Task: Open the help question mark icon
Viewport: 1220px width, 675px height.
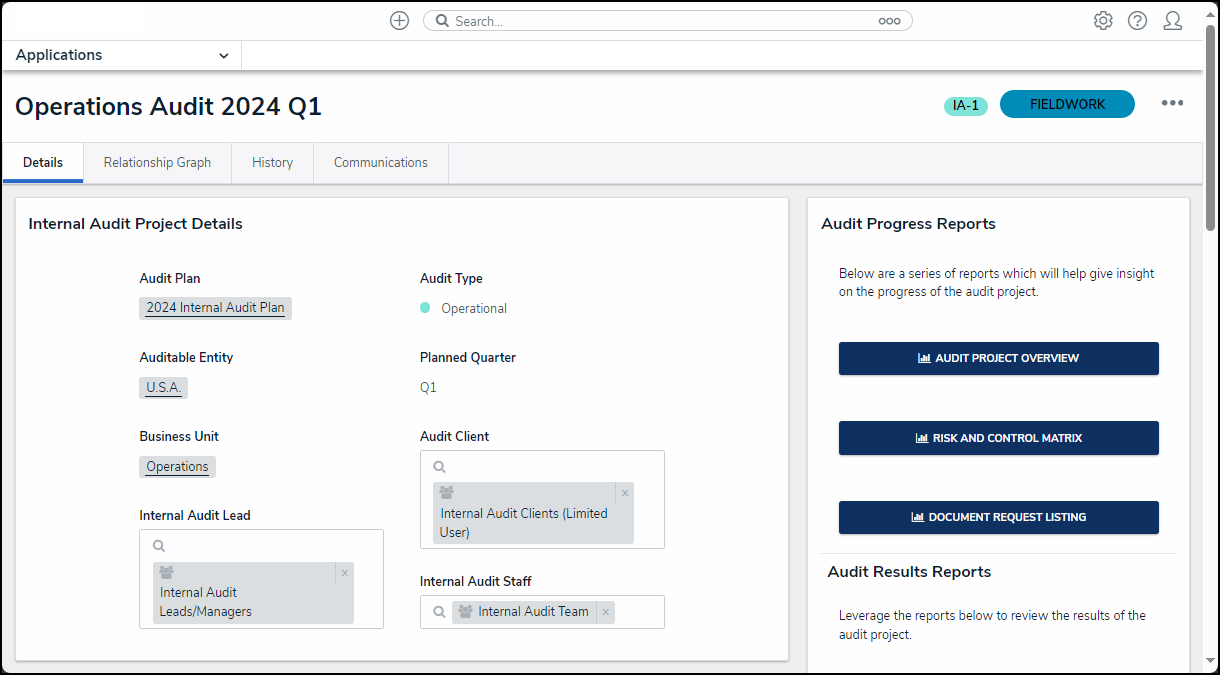Action: 1137,21
